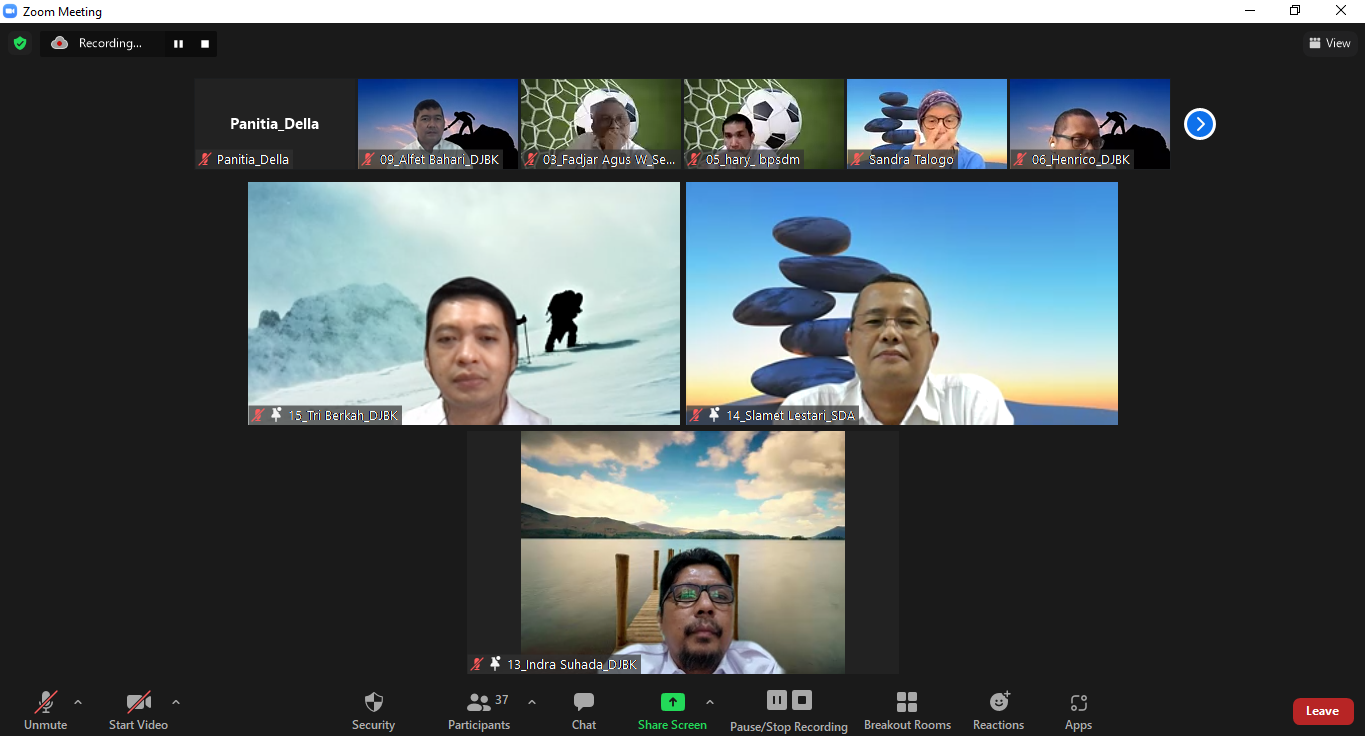1365x736 pixels.
Task: Click 14_Slamet Lestari_SDA video tile
Action: pyautogui.click(x=902, y=303)
